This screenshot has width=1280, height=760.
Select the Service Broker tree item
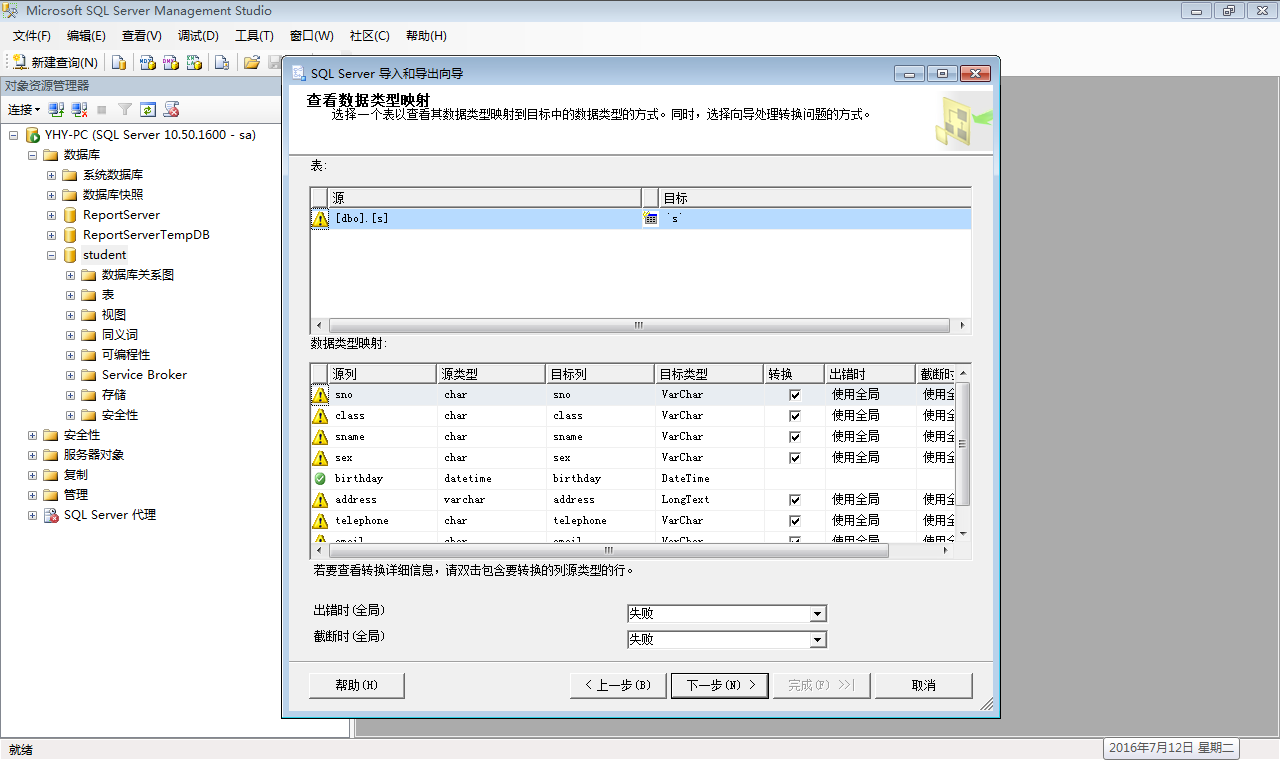tap(144, 375)
